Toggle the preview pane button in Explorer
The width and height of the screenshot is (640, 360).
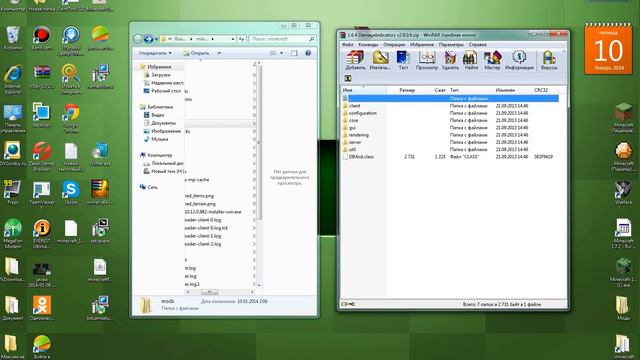click(294, 53)
